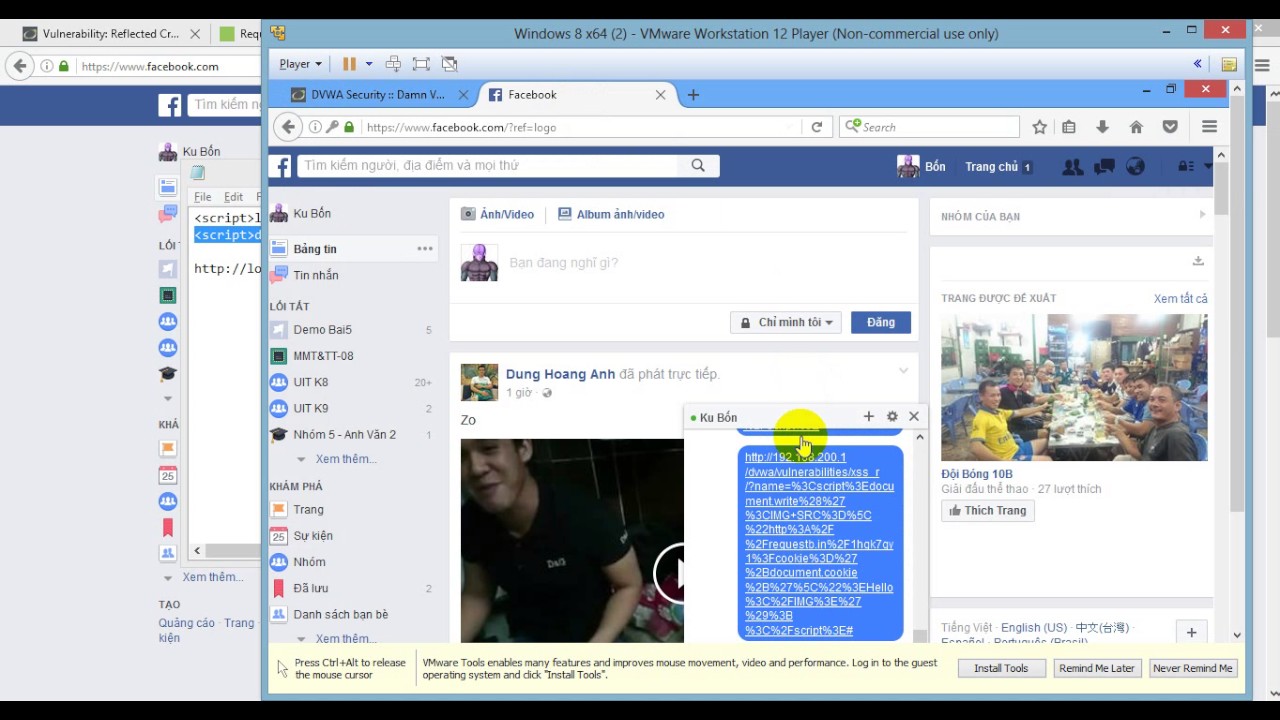Open the Facebook account dropdown arrow
Image resolution: width=1280 pixels, height=720 pixels.
click(x=1208, y=167)
